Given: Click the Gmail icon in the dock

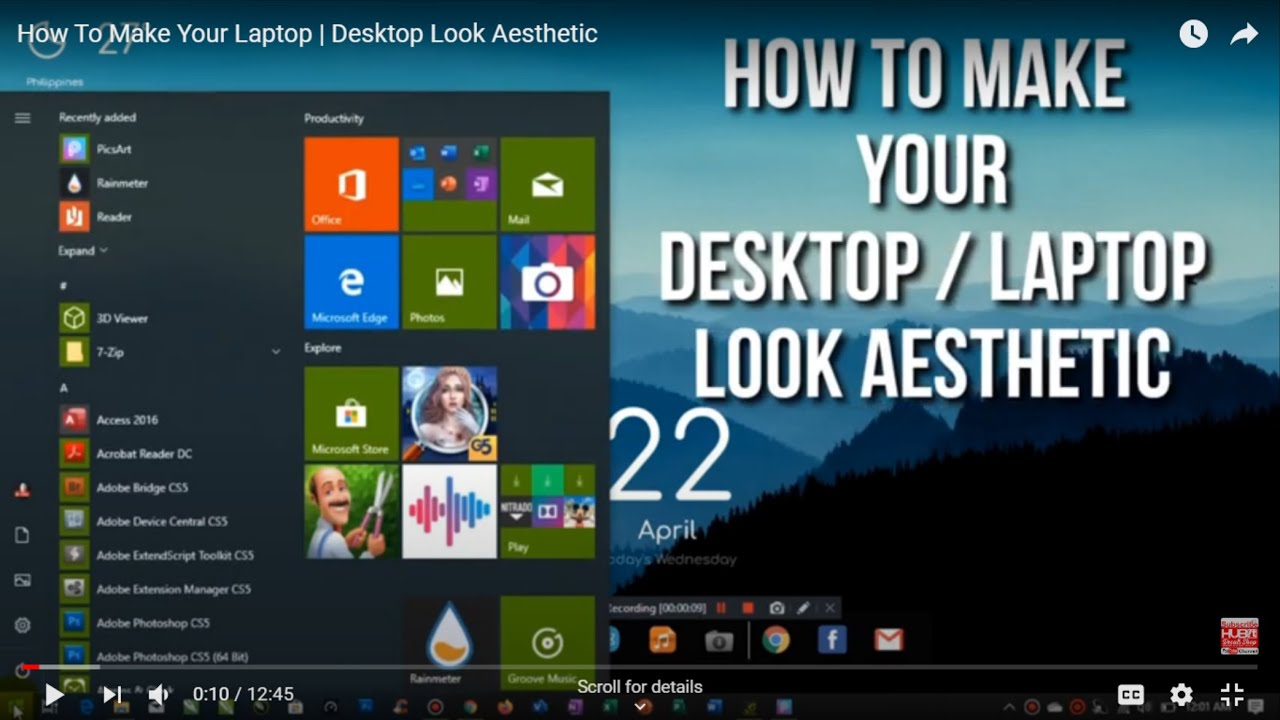Looking at the screenshot, I should [x=888, y=640].
